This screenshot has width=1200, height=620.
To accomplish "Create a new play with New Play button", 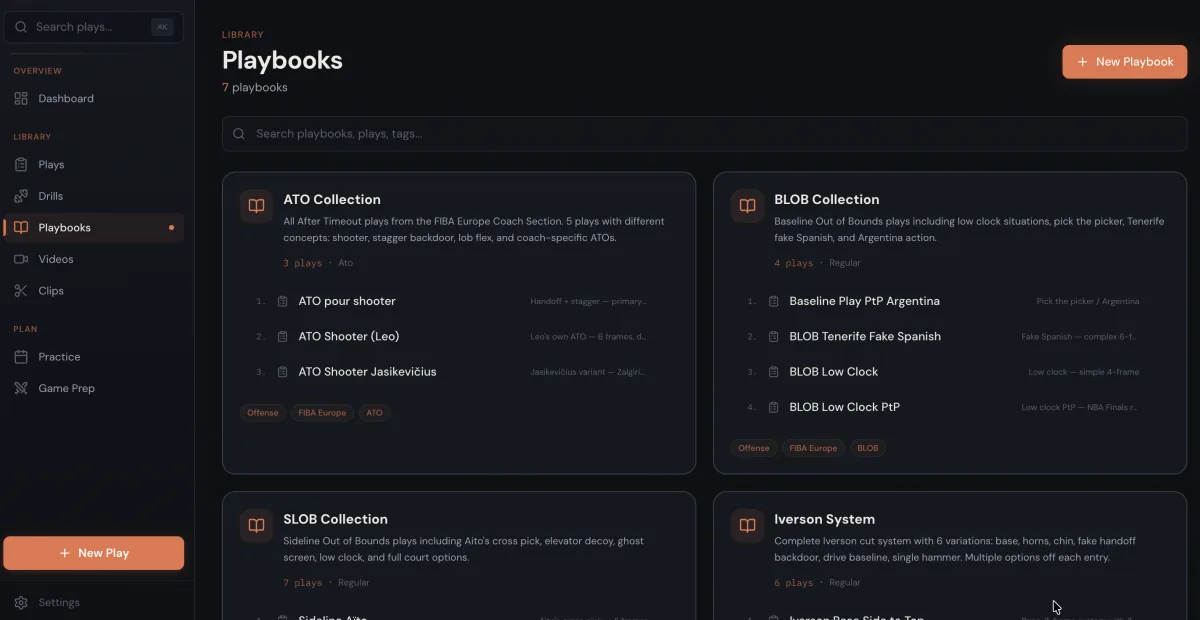I will [x=93, y=553].
